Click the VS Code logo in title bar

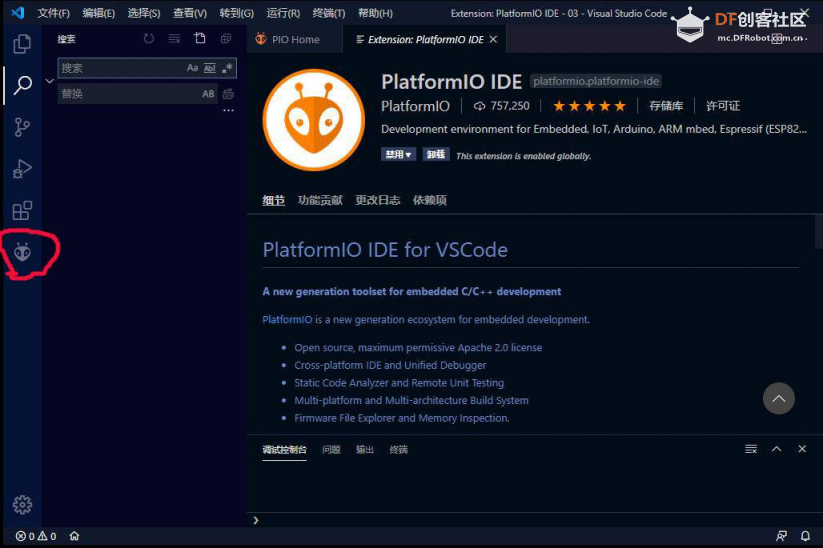[x=18, y=13]
